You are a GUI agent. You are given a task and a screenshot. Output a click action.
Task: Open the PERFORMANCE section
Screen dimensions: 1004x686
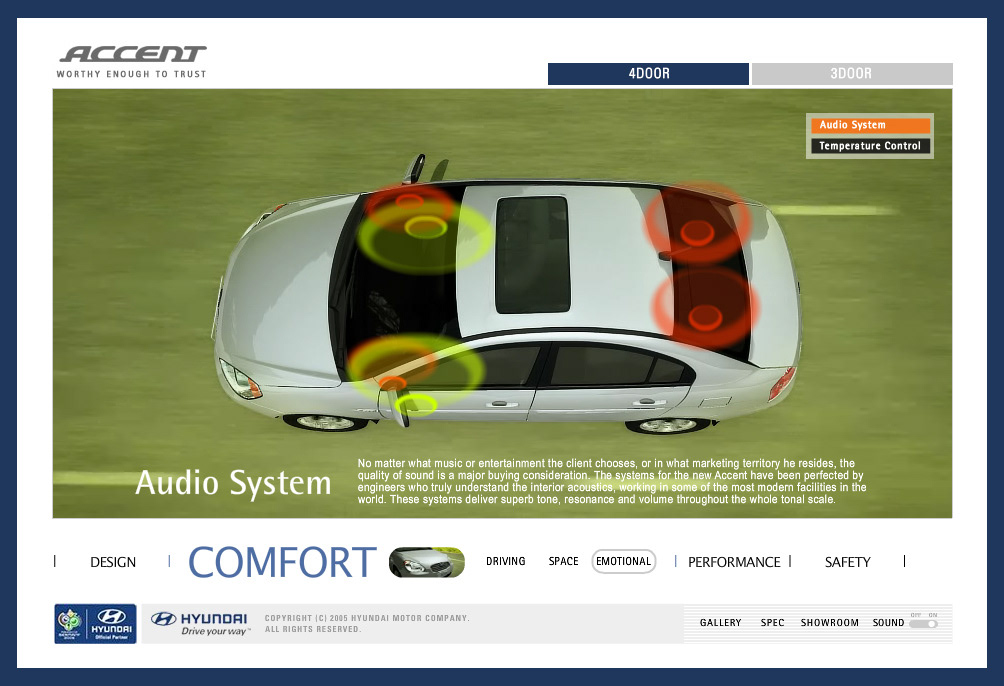coord(734,562)
